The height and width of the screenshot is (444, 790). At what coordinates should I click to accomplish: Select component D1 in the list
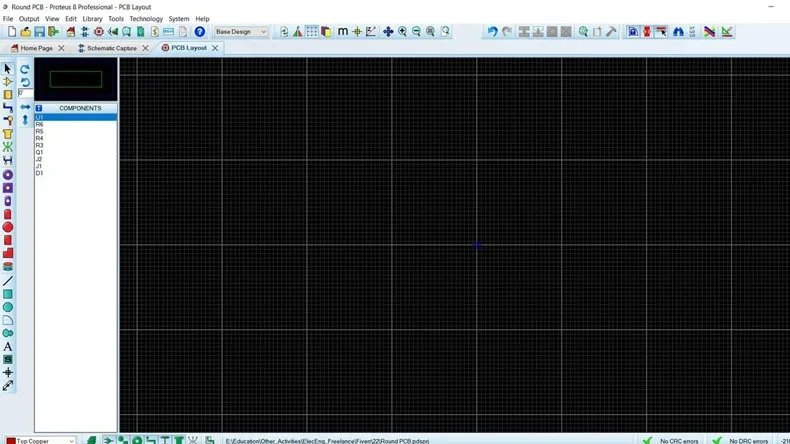point(76,173)
